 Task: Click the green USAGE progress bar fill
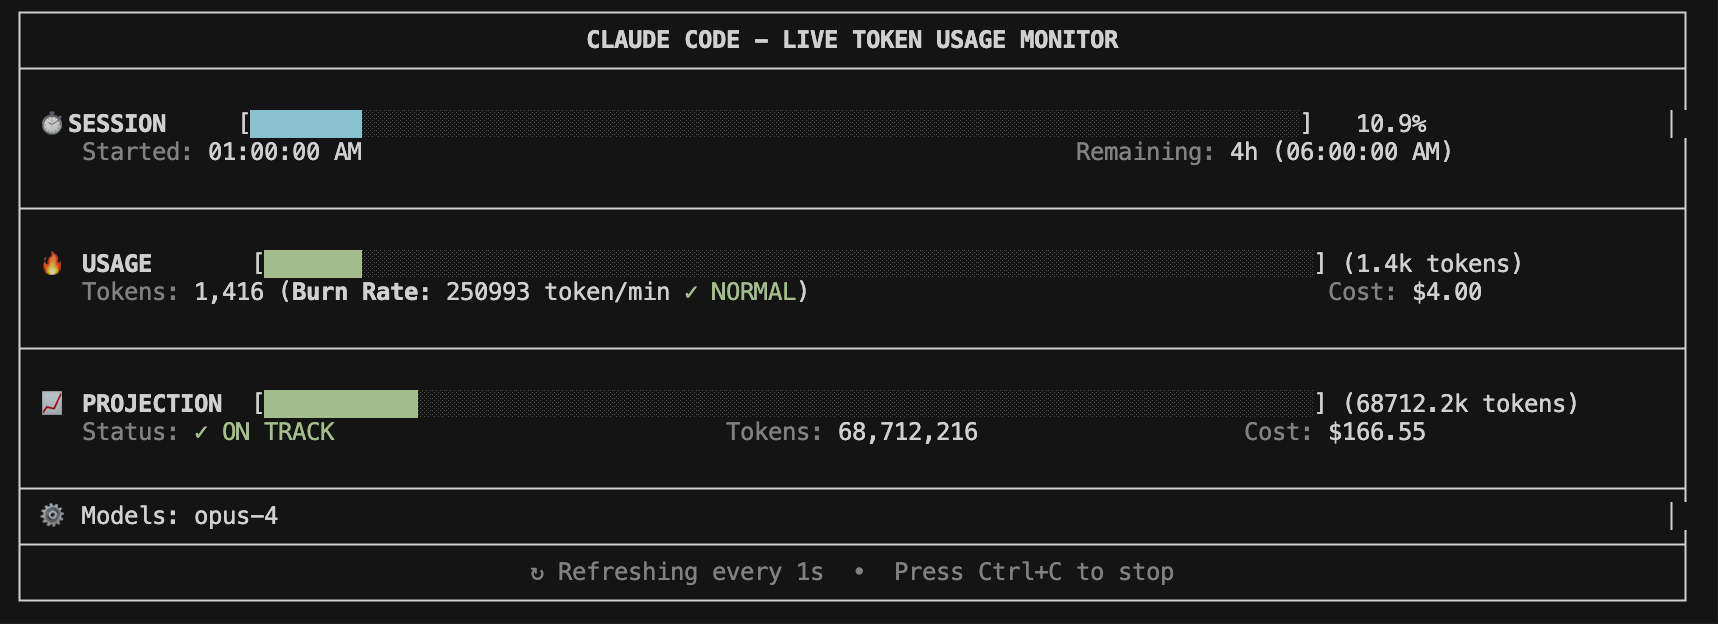click(313, 263)
